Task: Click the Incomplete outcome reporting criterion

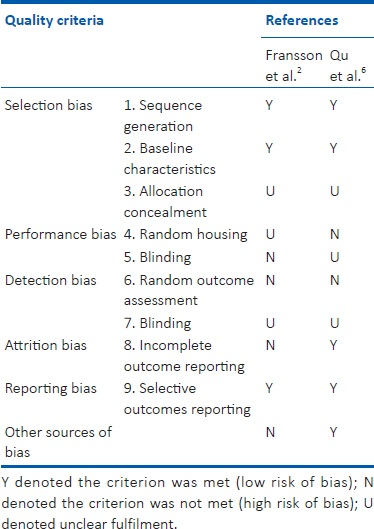Action: 184,356
